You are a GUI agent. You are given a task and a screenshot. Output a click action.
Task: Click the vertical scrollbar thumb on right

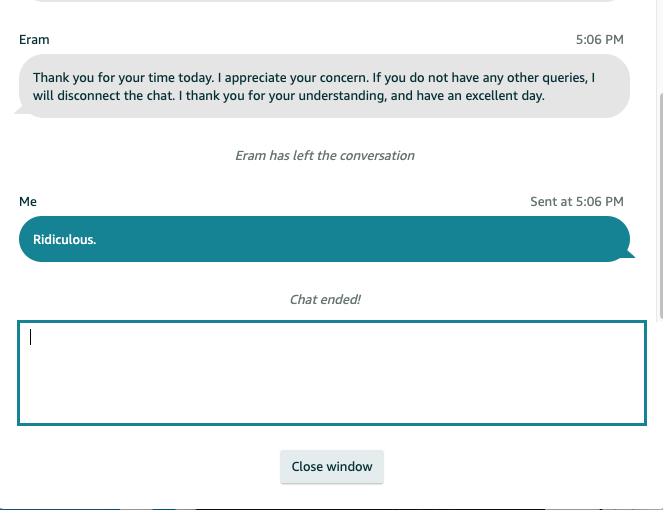tap(660, 205)
